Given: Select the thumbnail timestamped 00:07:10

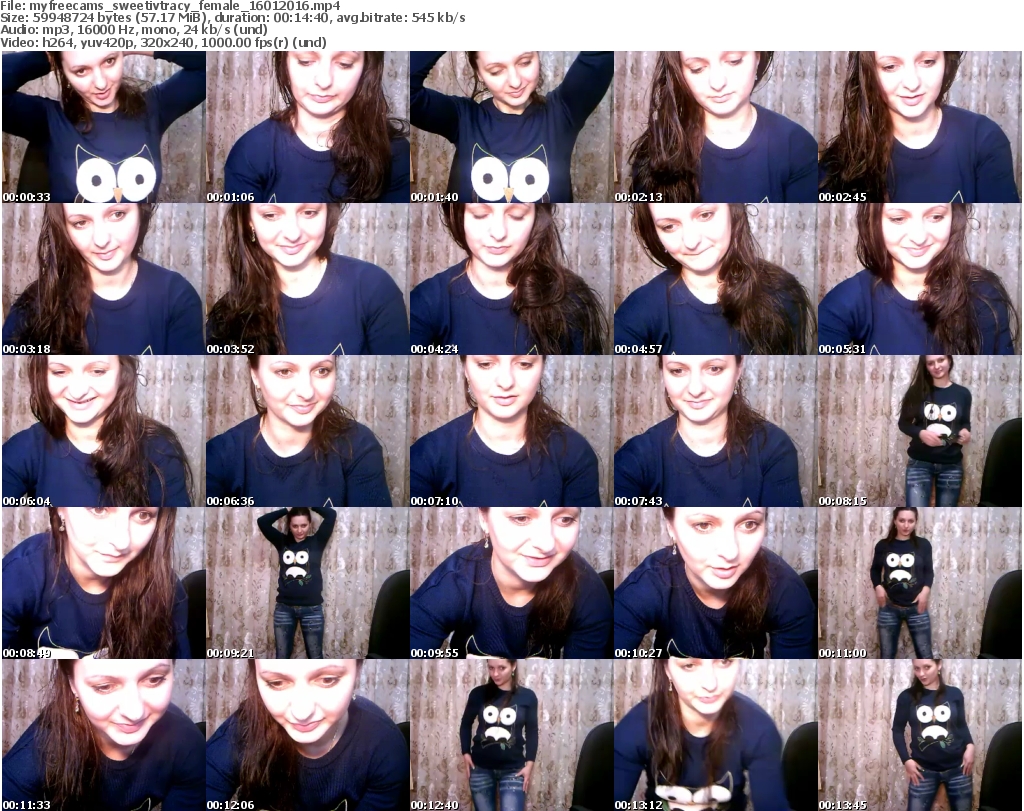Looking at the screenshot, I should click(x=511, y=431).
